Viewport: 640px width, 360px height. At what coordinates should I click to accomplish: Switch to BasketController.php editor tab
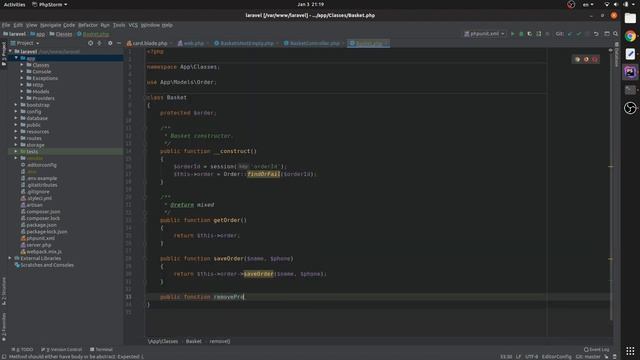click(x=314, y=43)
